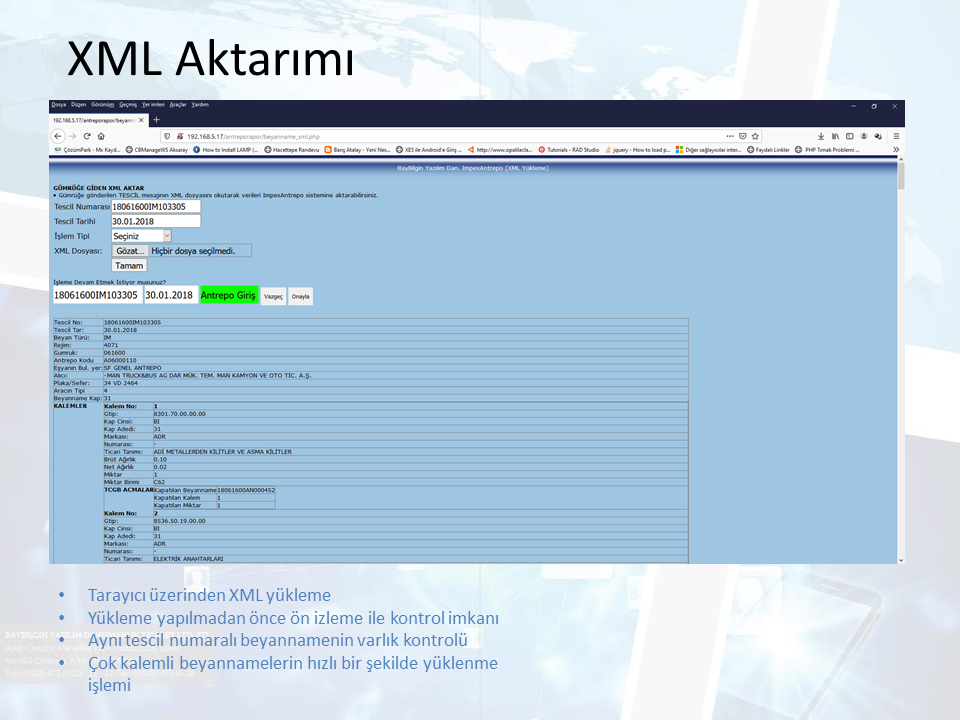
Task: Click the address bar URL field
Action: (x=453, y=137)
